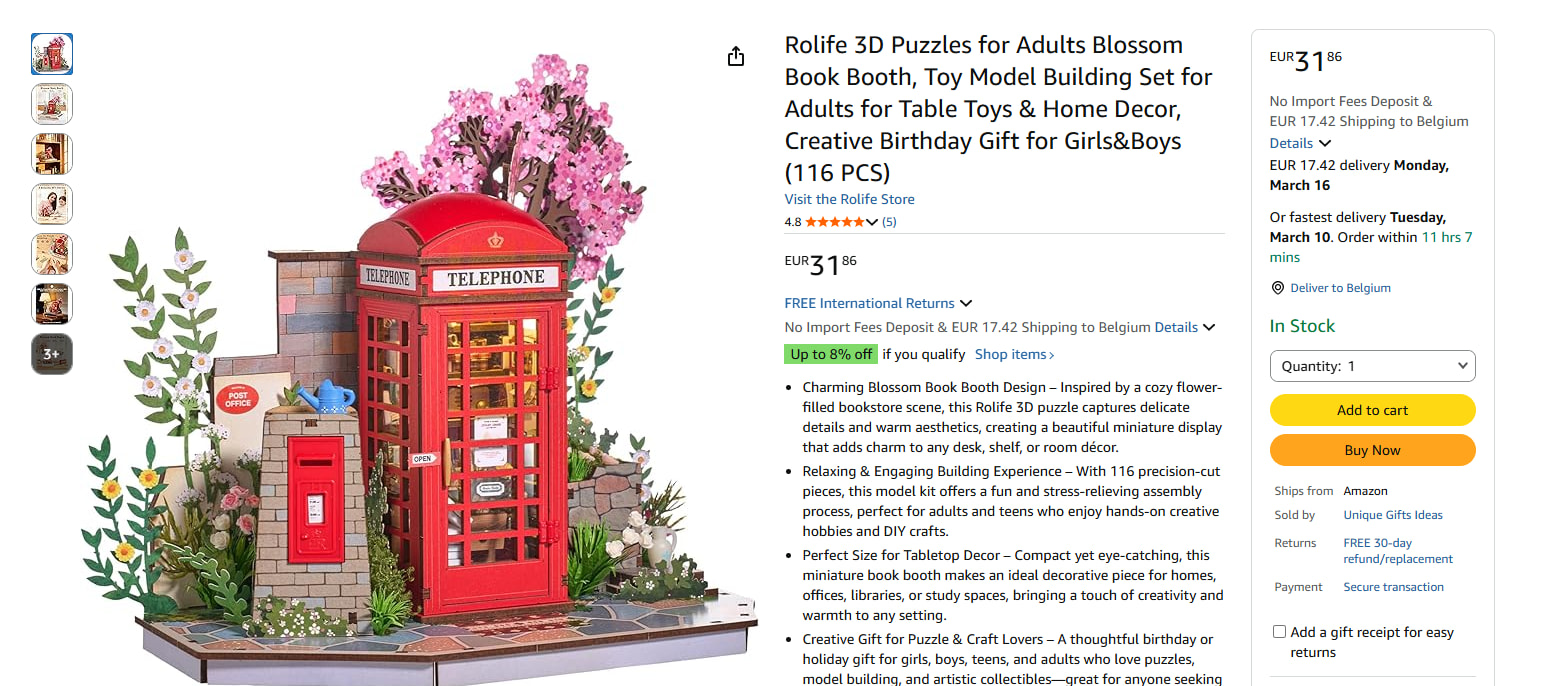This screenshot has height=686, width=1565.
Task: Click the location pin icon by Deliver to Belgium
Action: click(x=1277, y=288)
